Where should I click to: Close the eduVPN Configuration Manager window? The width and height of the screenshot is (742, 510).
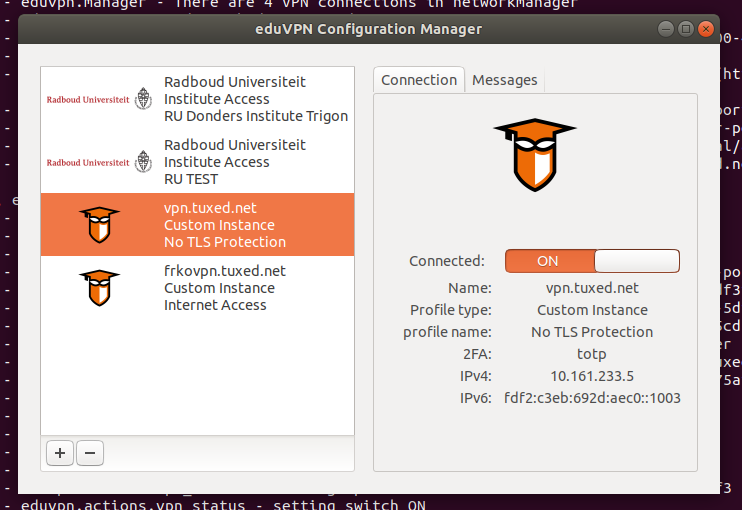[x=706, y=29]
